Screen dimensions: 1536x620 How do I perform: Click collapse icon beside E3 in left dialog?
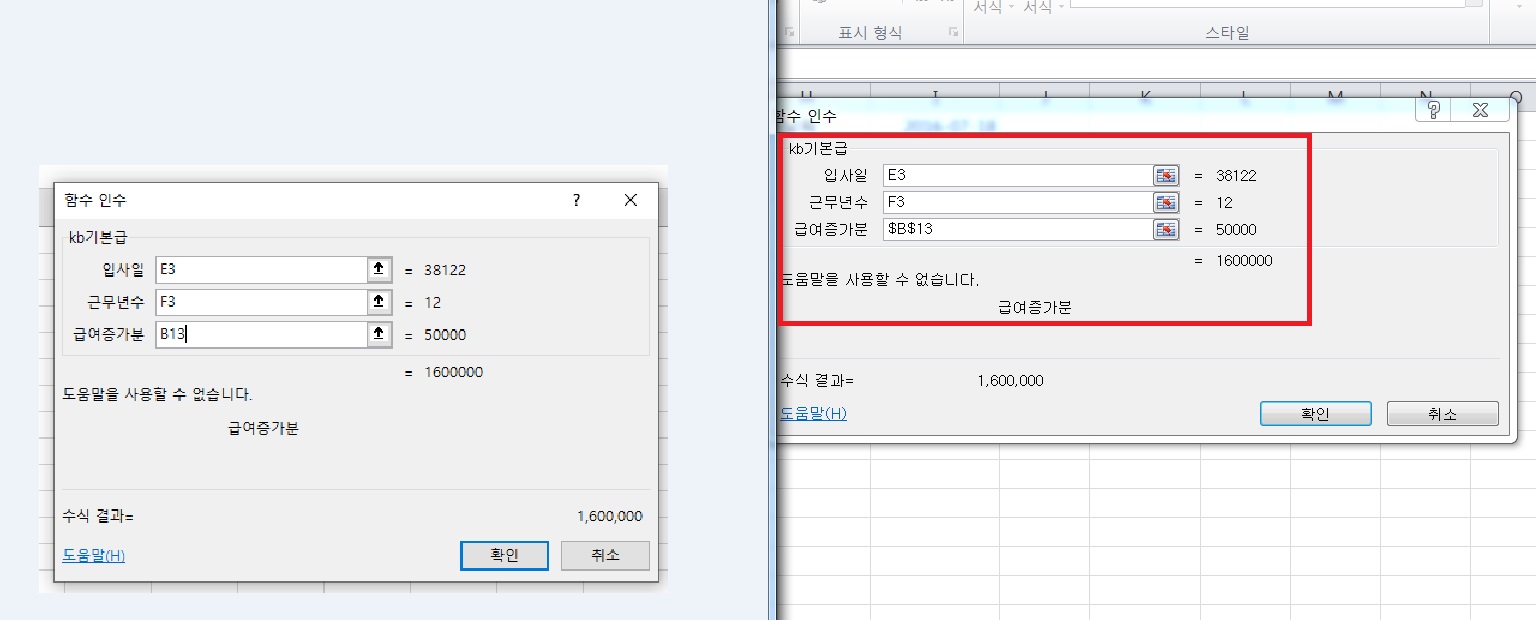click(378, 270)
